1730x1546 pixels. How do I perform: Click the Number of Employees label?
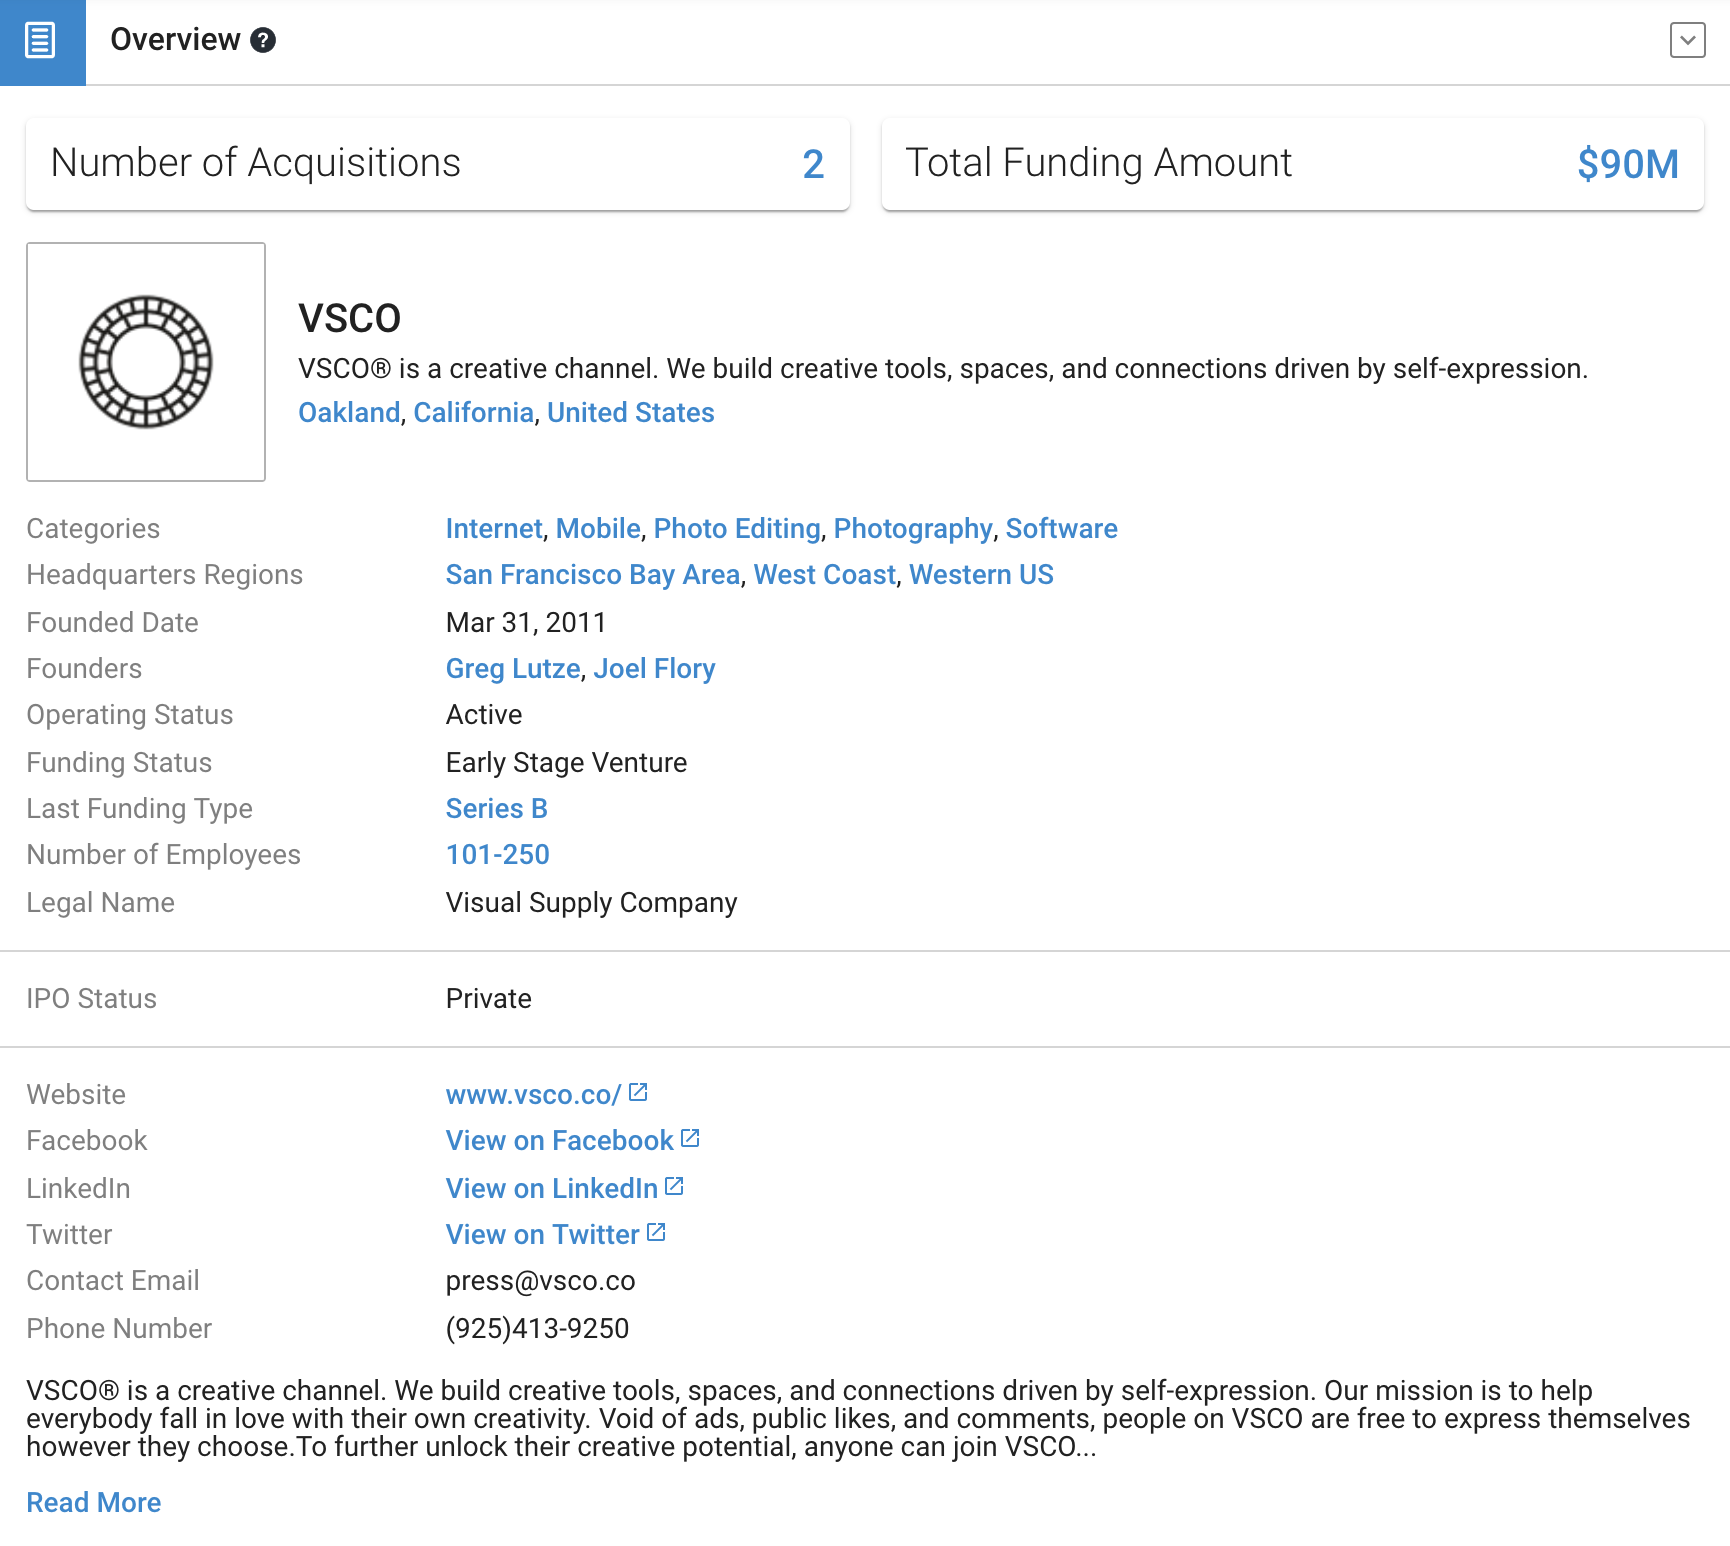pyautogui.click(x=163, y=855)
